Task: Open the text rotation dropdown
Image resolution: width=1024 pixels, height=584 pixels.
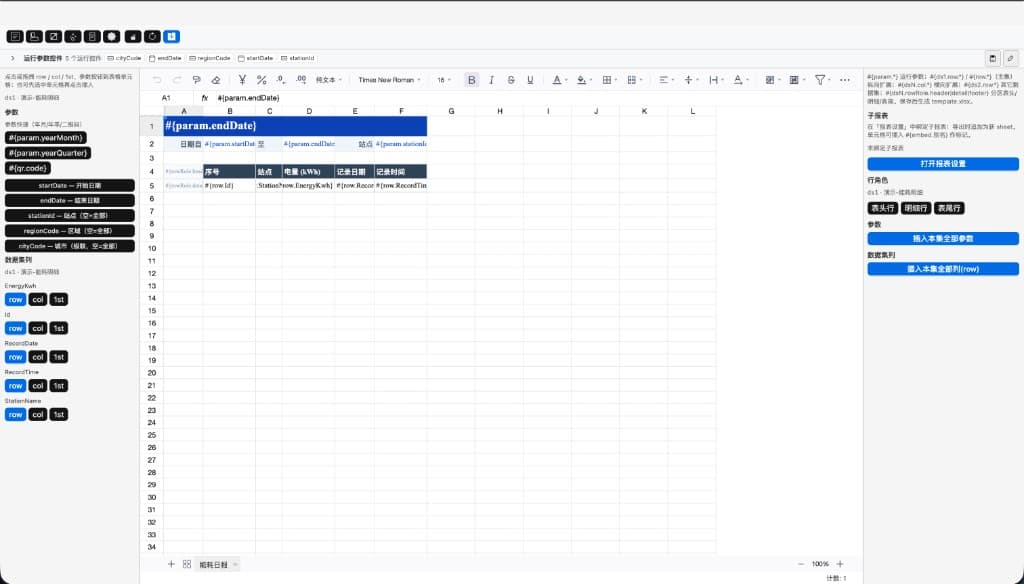Action: [741, 80]
